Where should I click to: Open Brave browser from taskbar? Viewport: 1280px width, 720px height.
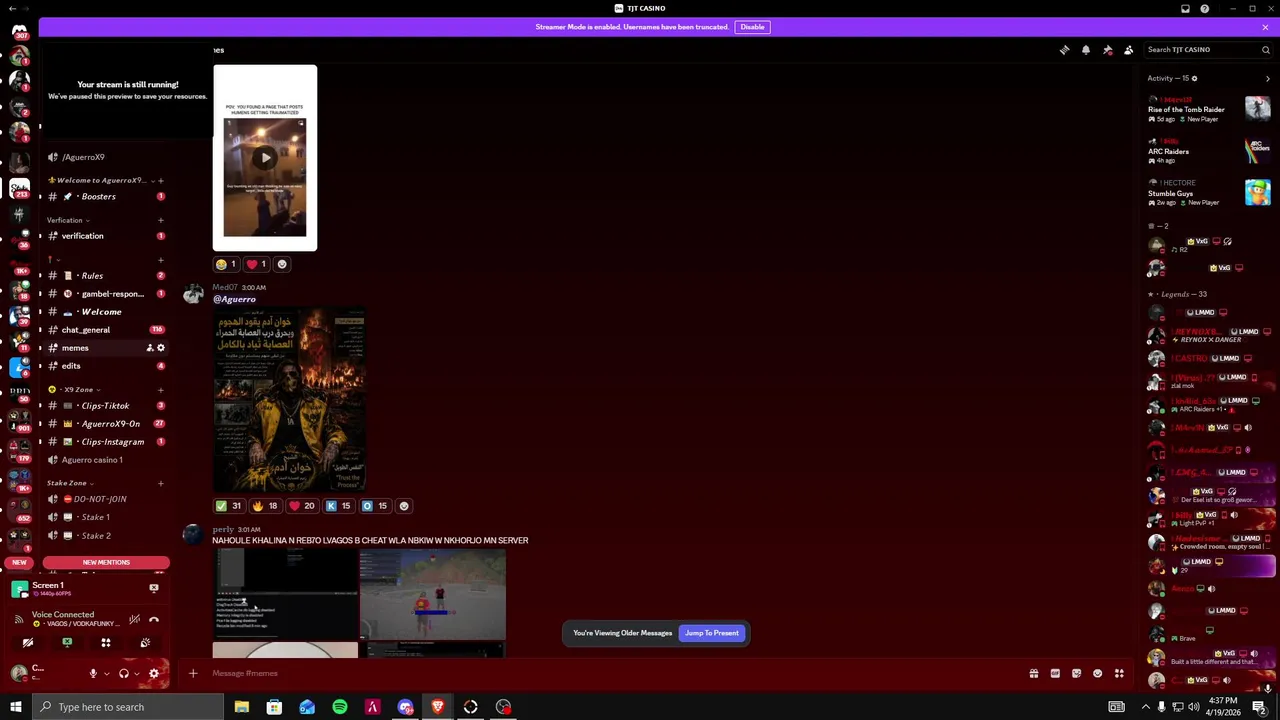click(x=438, y=707)
